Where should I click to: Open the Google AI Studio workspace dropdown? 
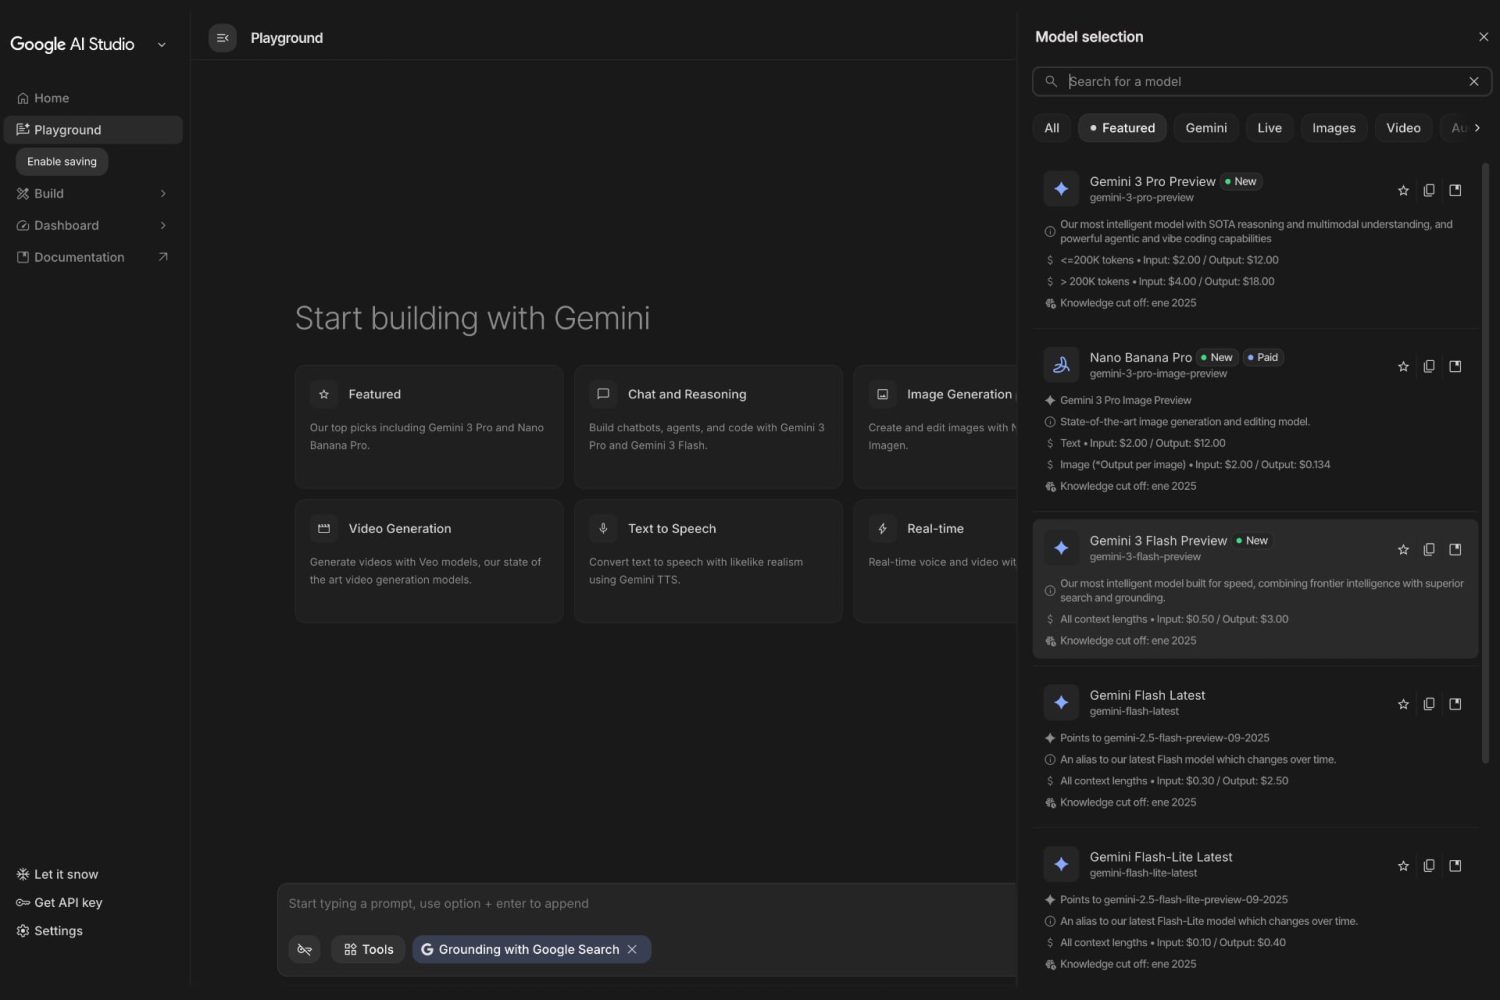click(x=162, y=44)
